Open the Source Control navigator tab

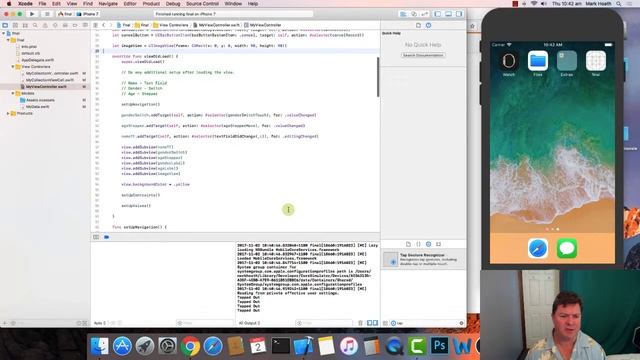point(15,25)
